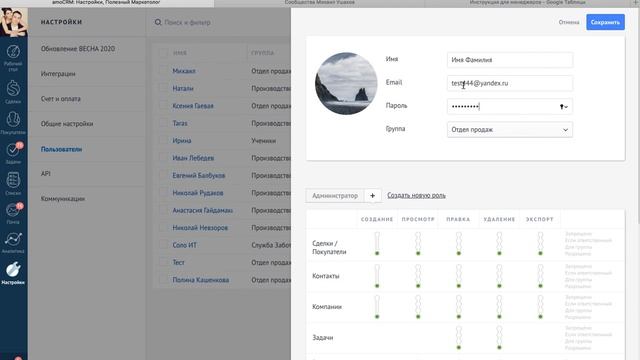Adjust the Контакты Удаление permission slider
The height and width of the screenshot is (360, 640).
tap(499, 276)
